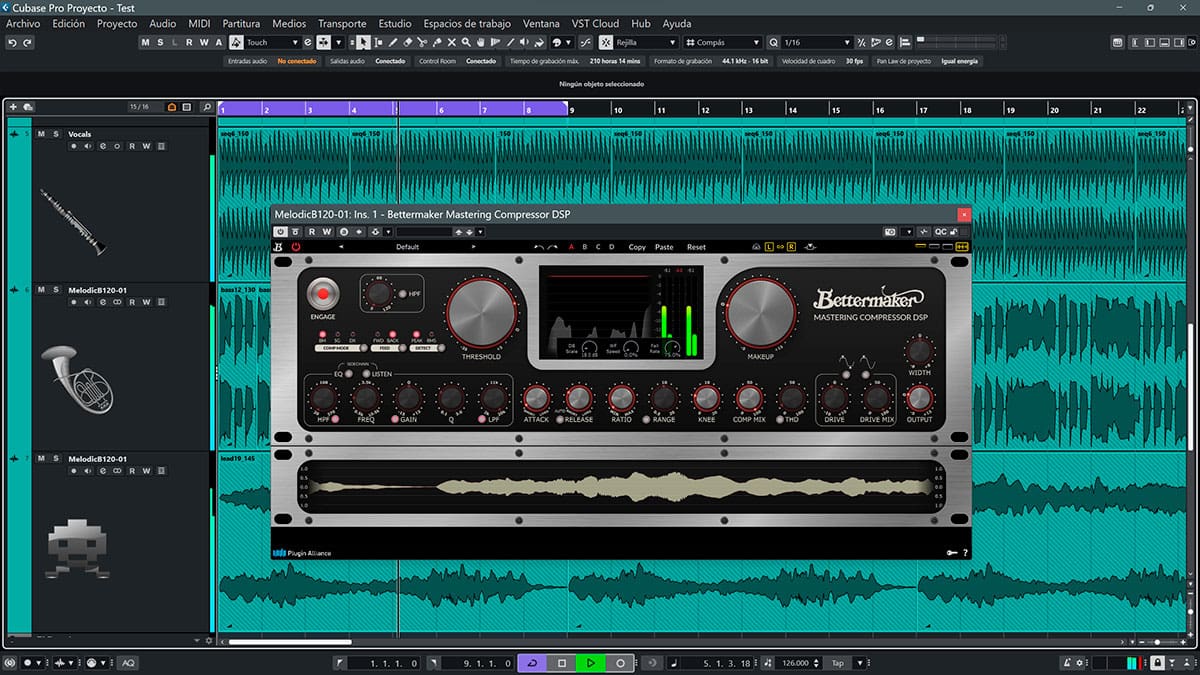Open the Rejilla snap type dropdown
This screenshot has height=675, width=1200.
pos(647,43)
